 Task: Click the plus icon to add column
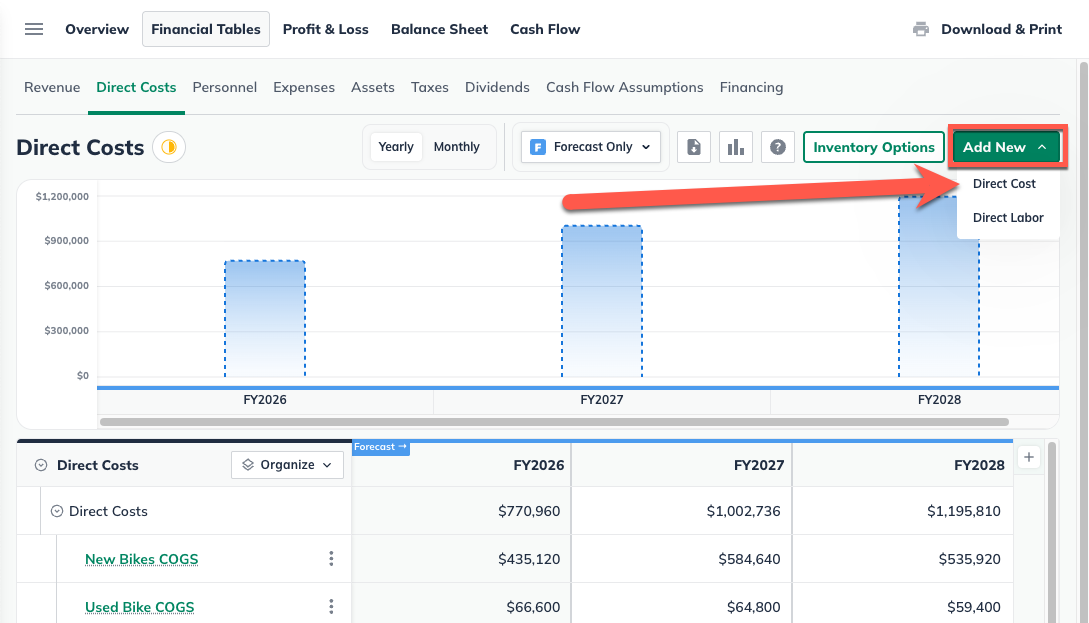pyautogui.click(x=1030, y=457)
